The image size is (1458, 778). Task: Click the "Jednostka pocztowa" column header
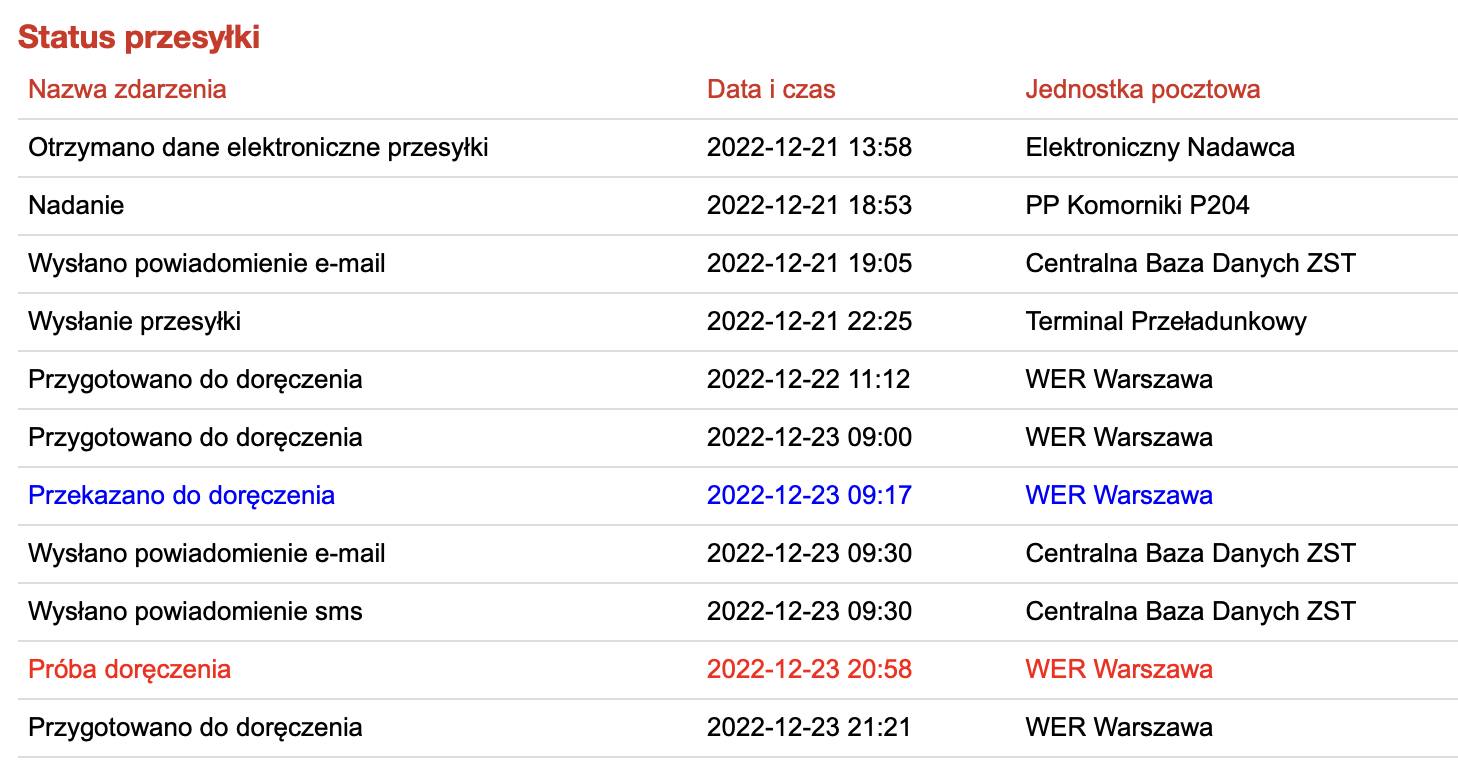1142,89
